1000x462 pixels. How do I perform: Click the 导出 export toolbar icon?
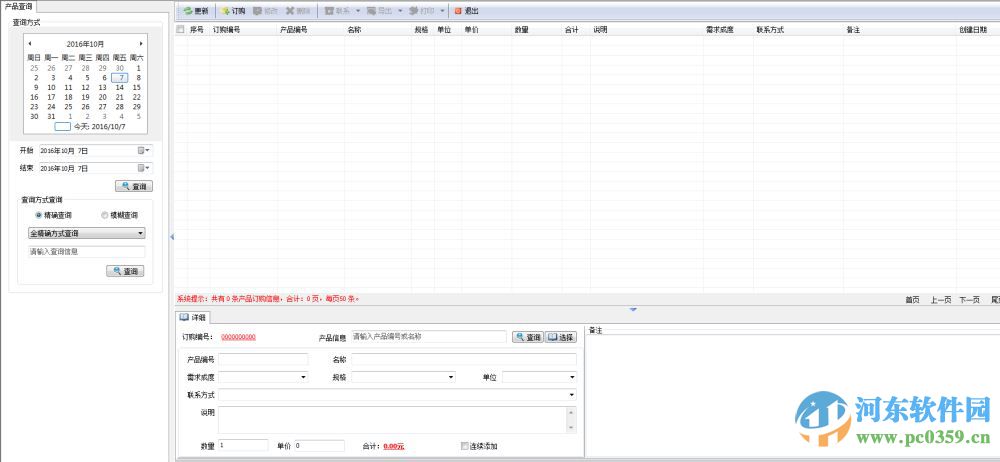point(371,11)
